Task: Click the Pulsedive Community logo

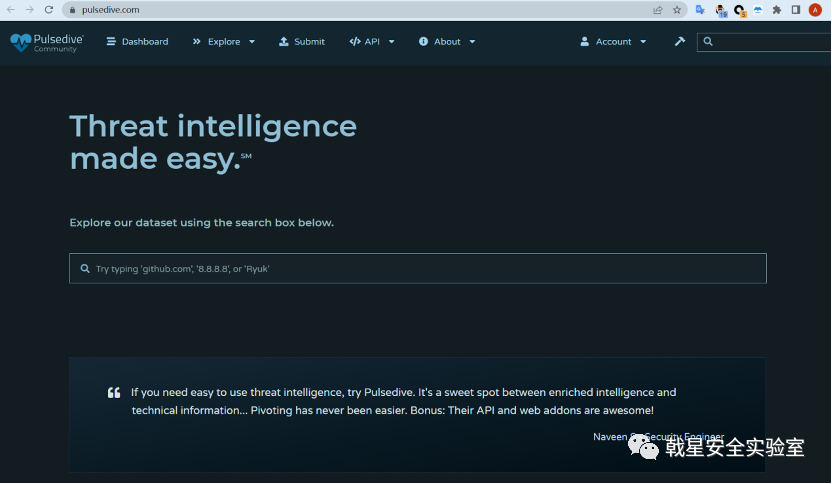Action: [x=47, y=42]
